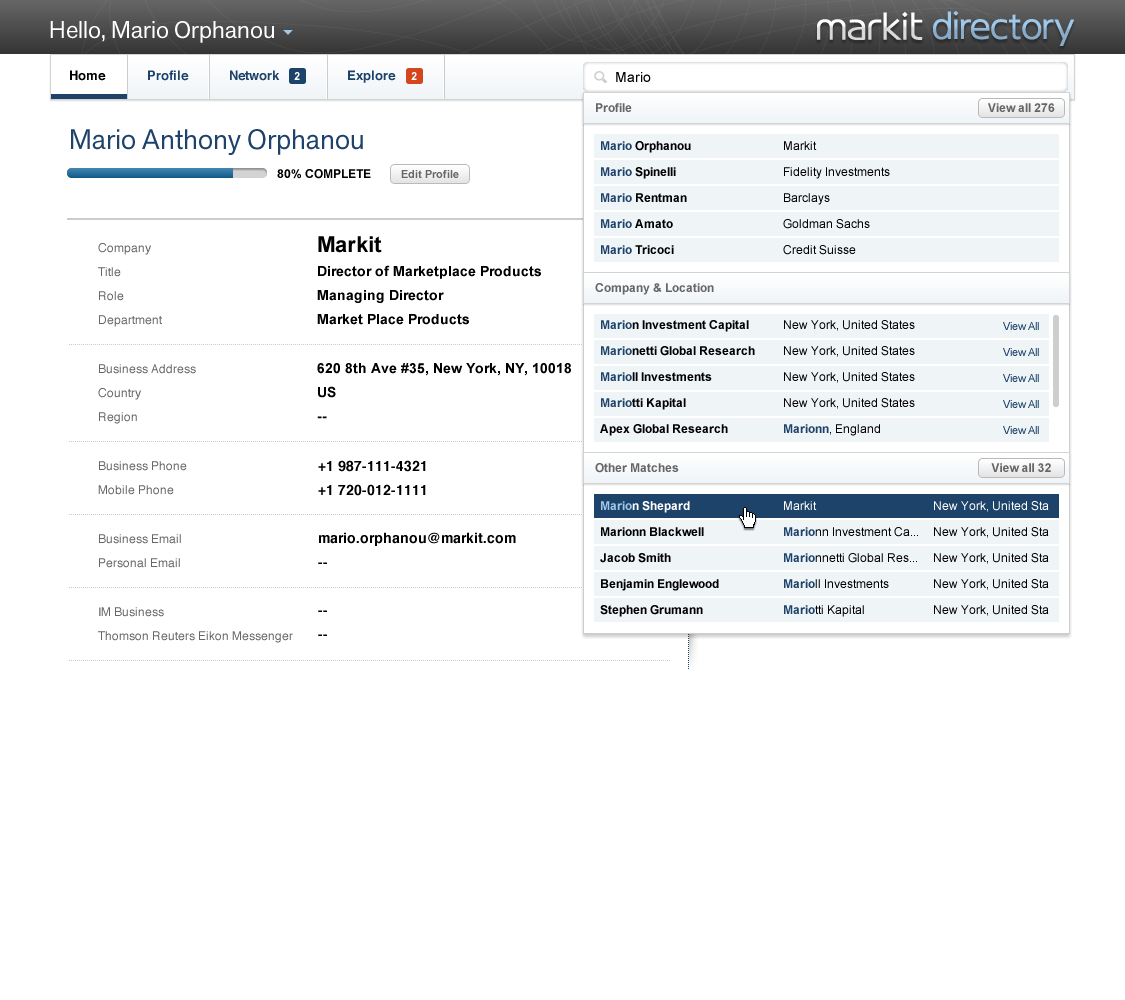1125x1000 pixels.
Task: Select Mario Orphanou profile result
Action: click(x=826, y=146)
